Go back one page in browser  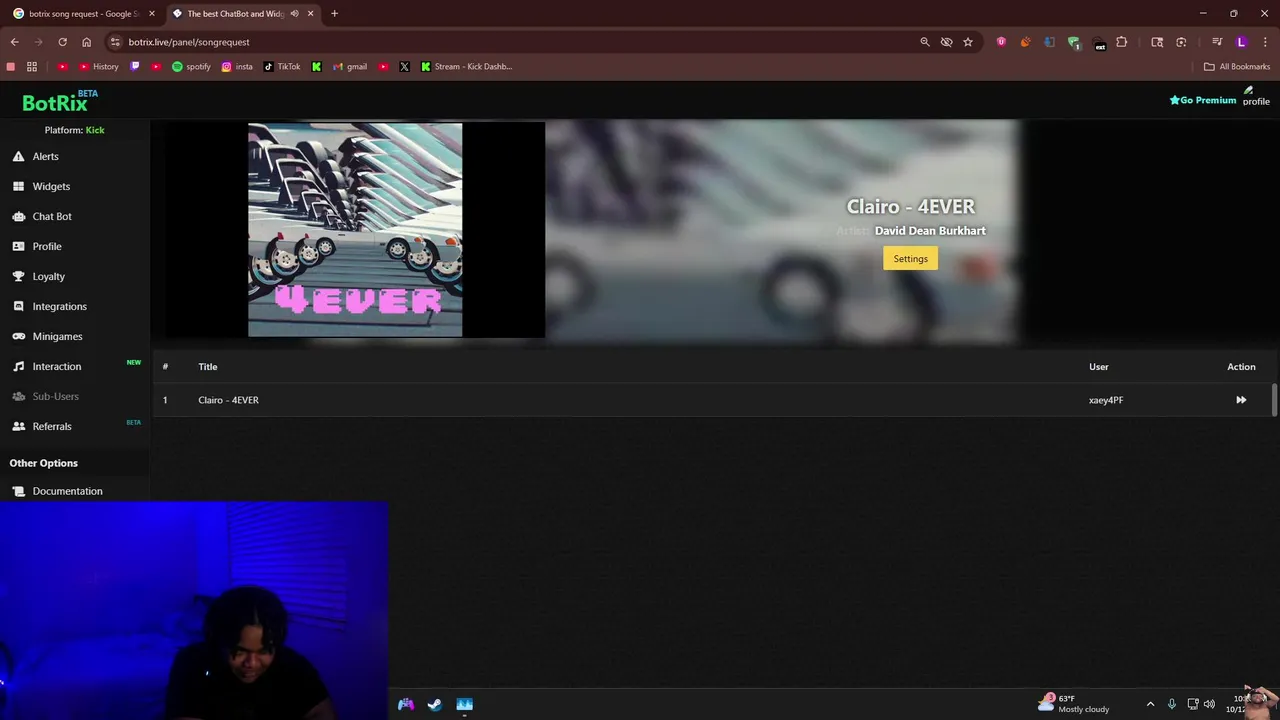coord(14,42)
